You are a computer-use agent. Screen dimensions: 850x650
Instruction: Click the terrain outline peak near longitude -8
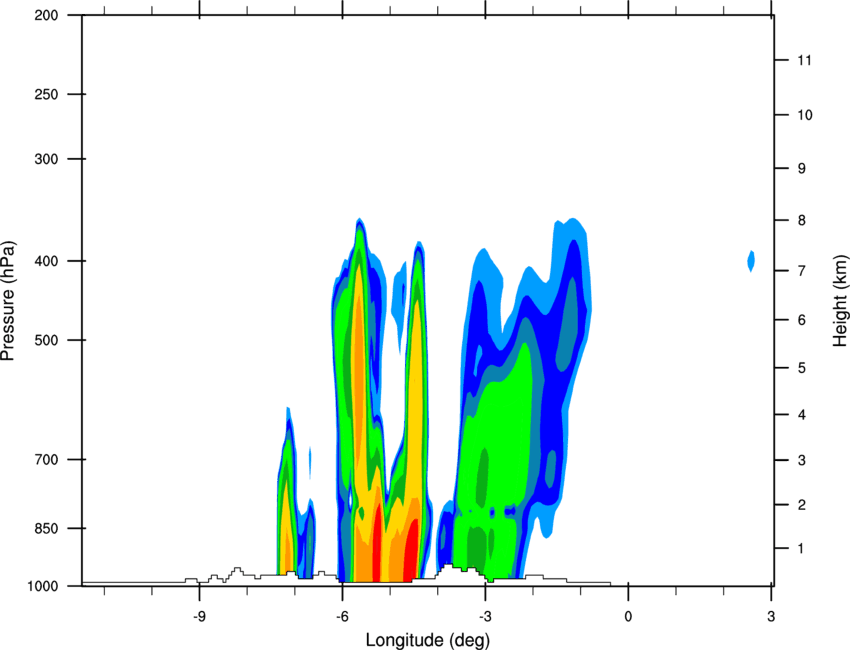coord(237,570)
